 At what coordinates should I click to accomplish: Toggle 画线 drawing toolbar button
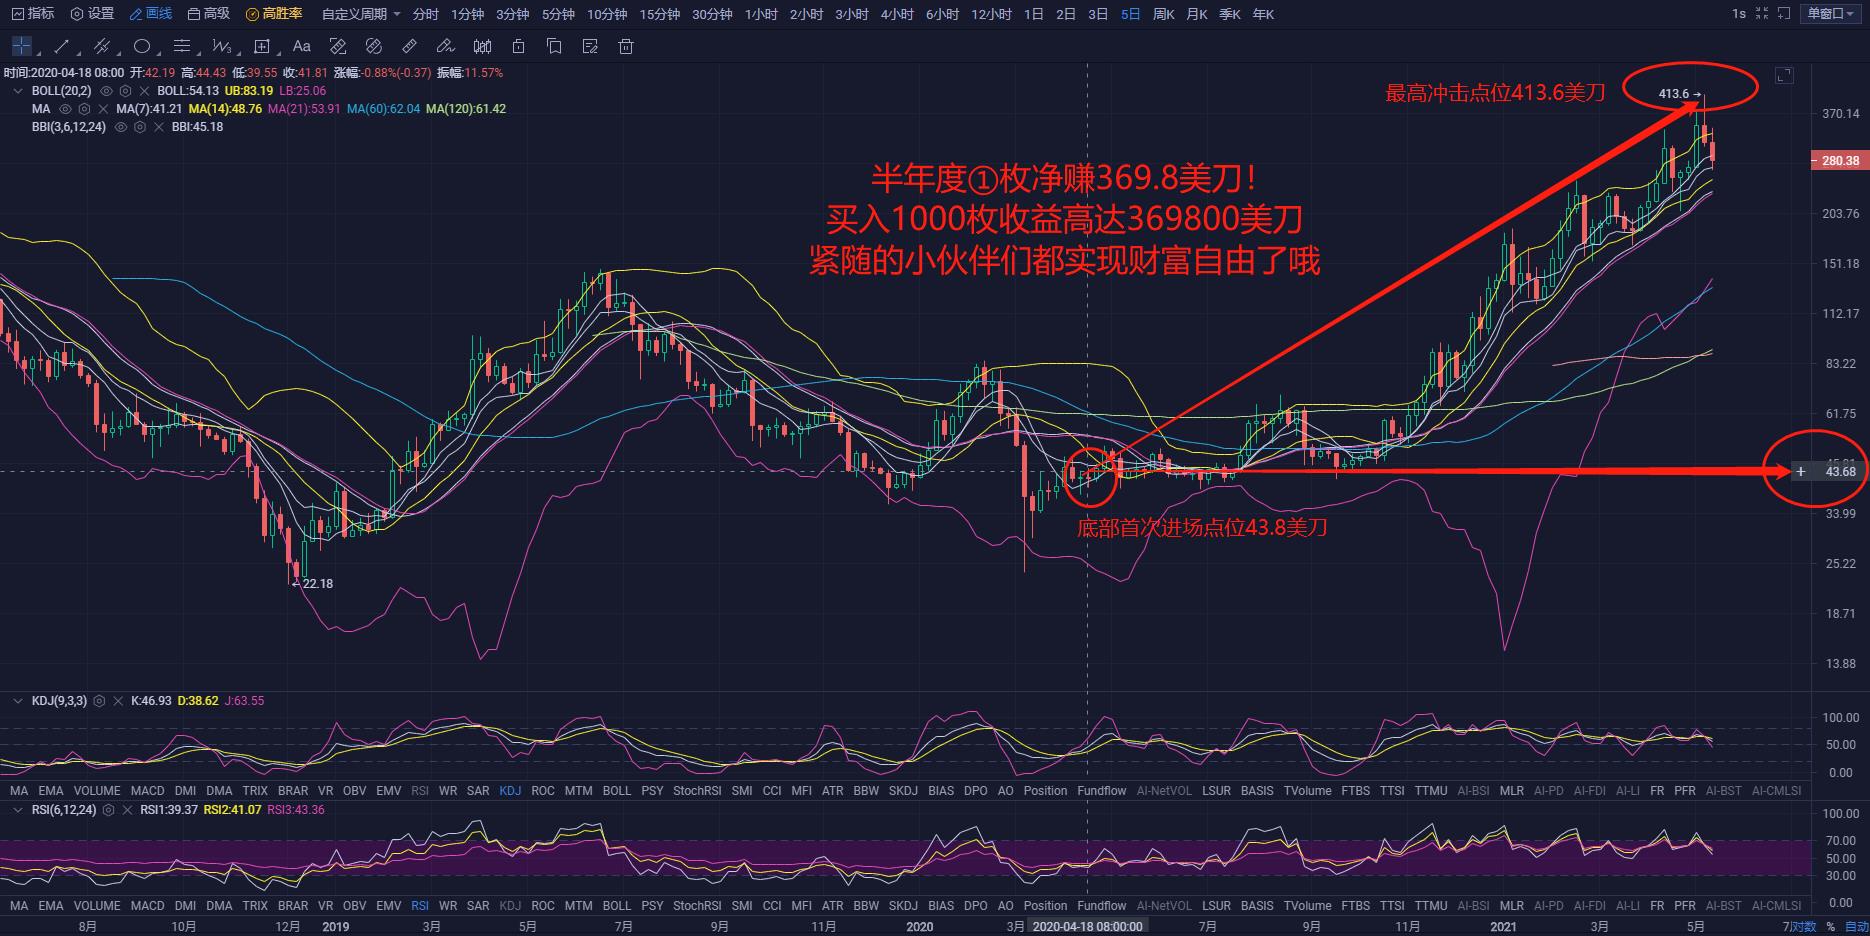coord(150,14)
